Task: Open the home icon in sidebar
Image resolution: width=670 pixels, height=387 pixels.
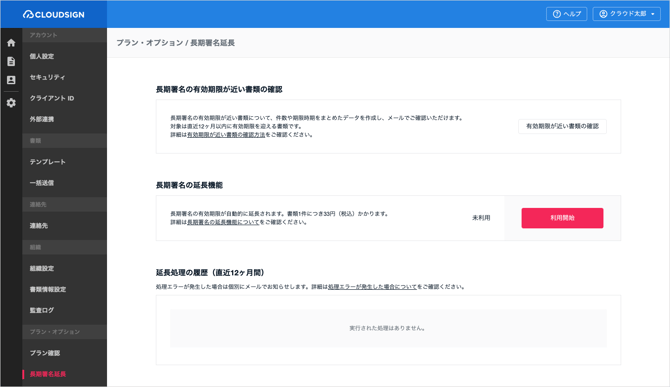Action: pos(11,43)
